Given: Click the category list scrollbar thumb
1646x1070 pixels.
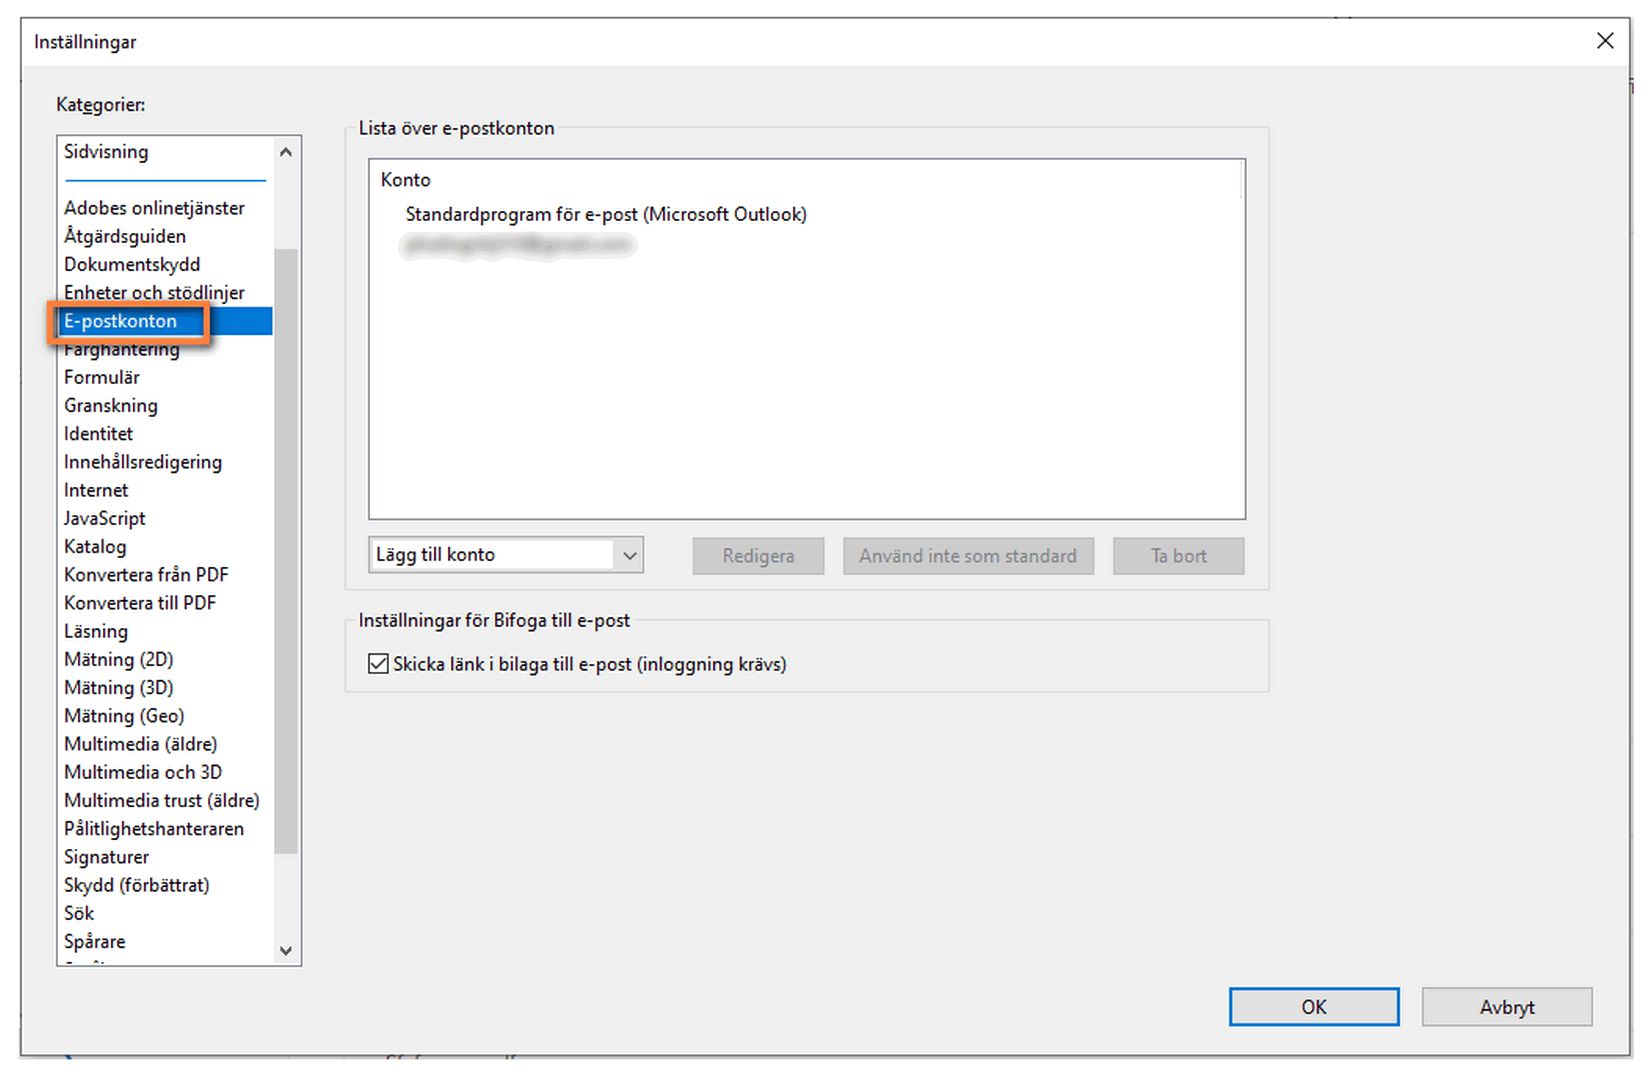Looking at the screenshot, I should click(286, 551).
